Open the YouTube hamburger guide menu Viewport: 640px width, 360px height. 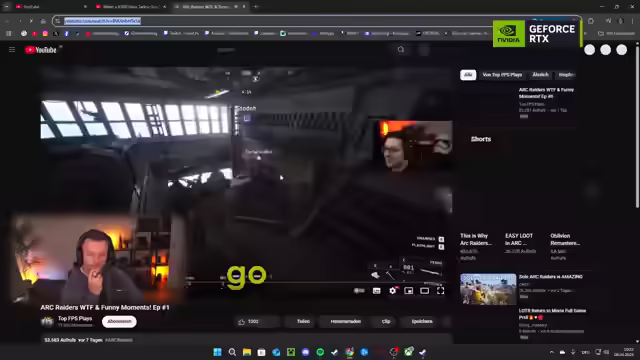(12, 50)
